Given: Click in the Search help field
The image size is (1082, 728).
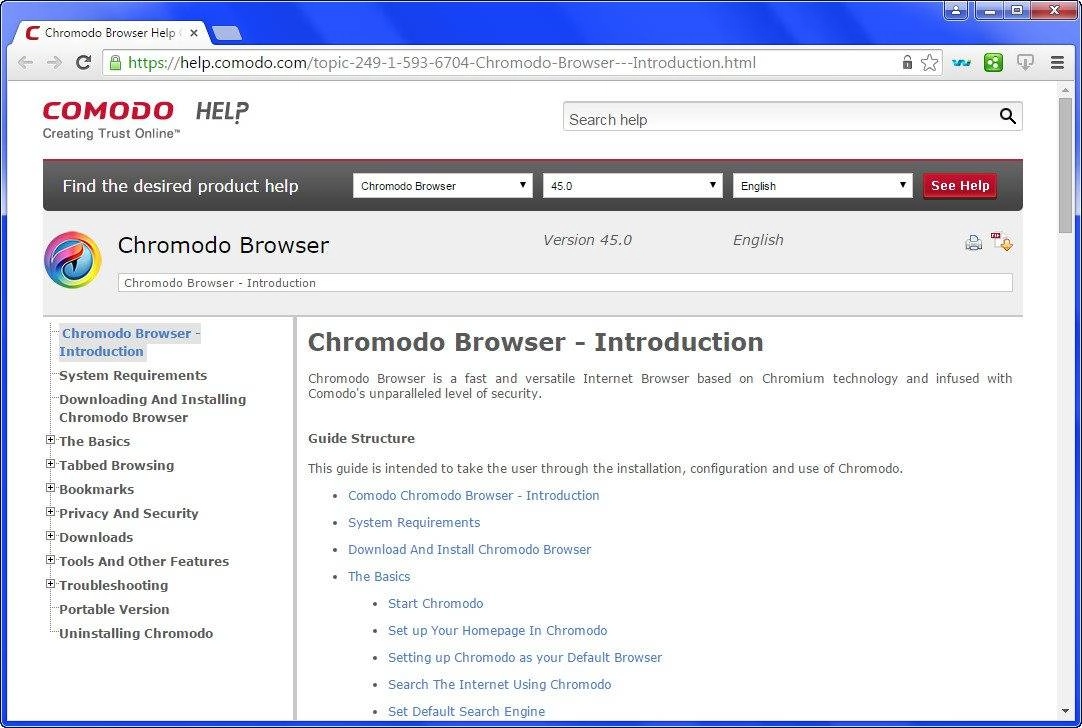Looking at the screenshot, I should pyautogui.click(x=780, y=117).
